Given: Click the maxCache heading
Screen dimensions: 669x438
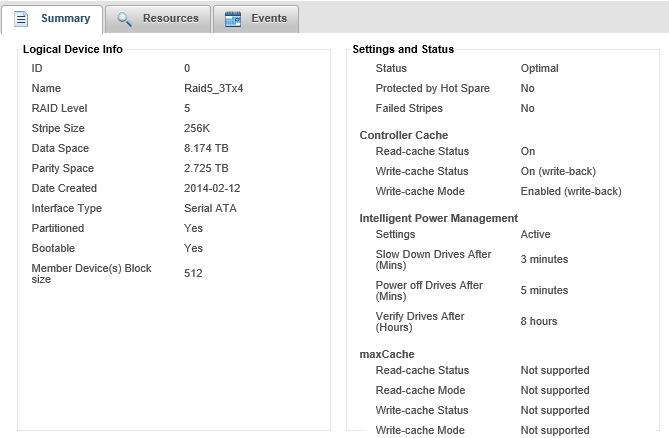Looking at the screenshot, I should [x=387, y=354].
